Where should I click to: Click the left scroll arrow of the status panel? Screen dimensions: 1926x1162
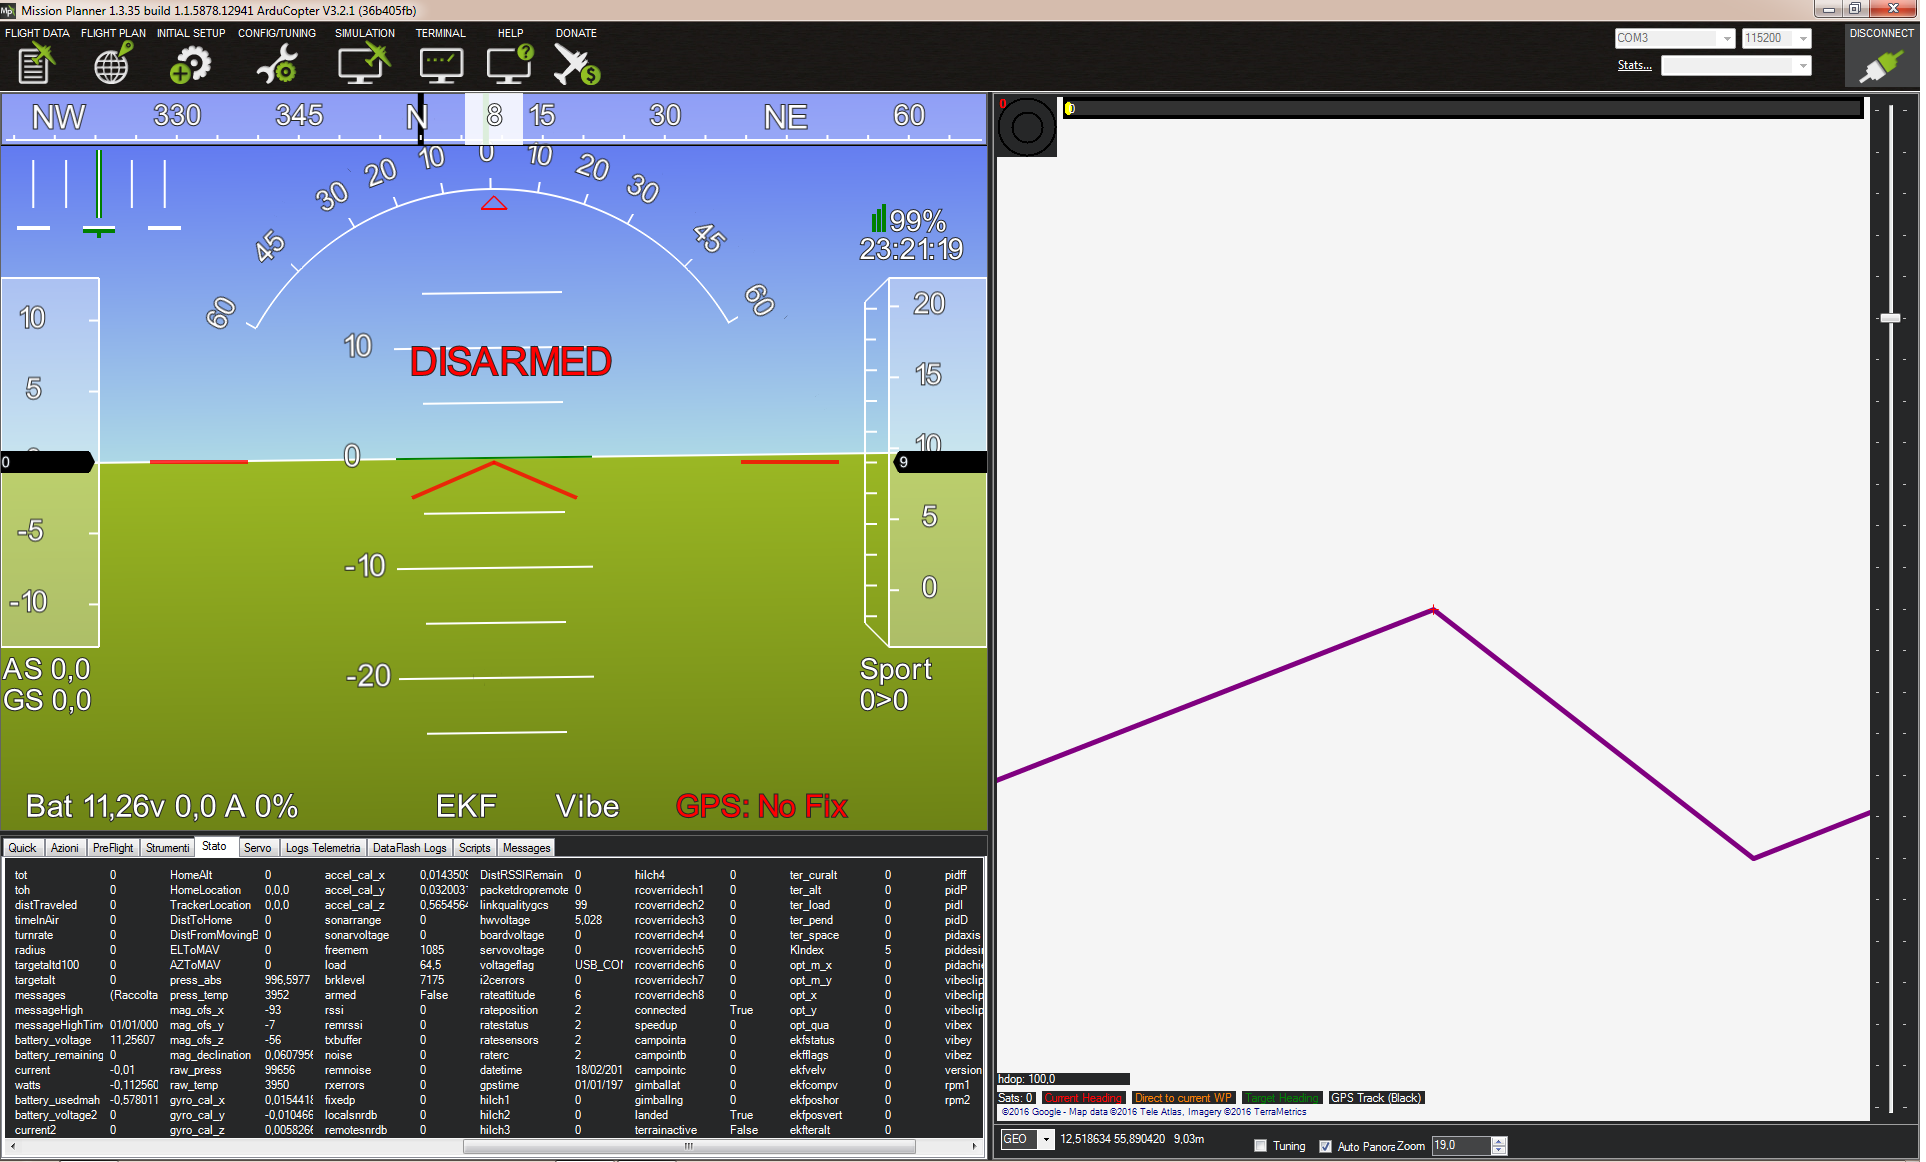(x=12, y=1147)
